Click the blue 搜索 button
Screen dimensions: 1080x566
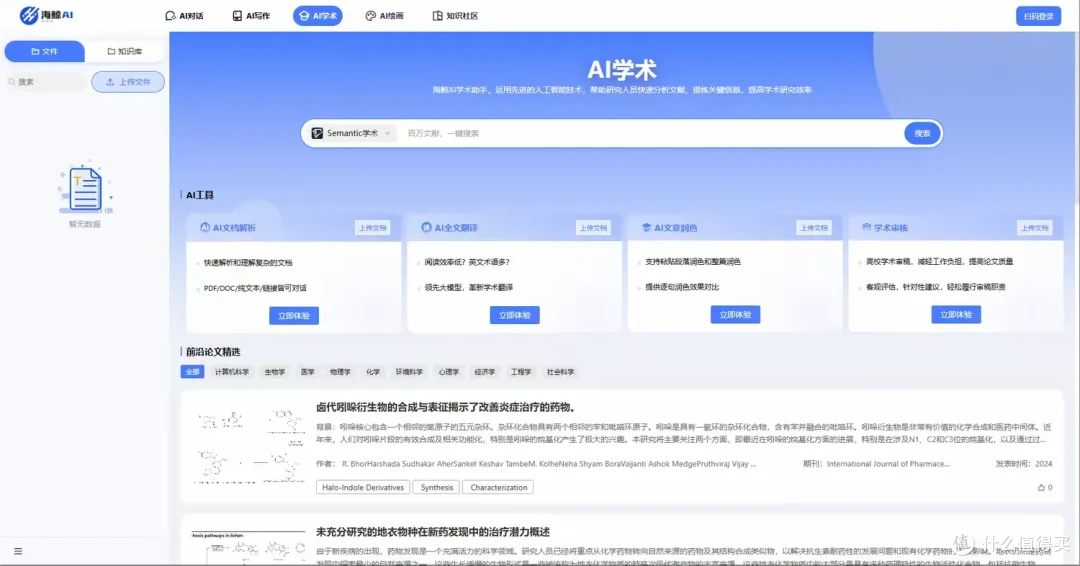click(x=922, y=134)
